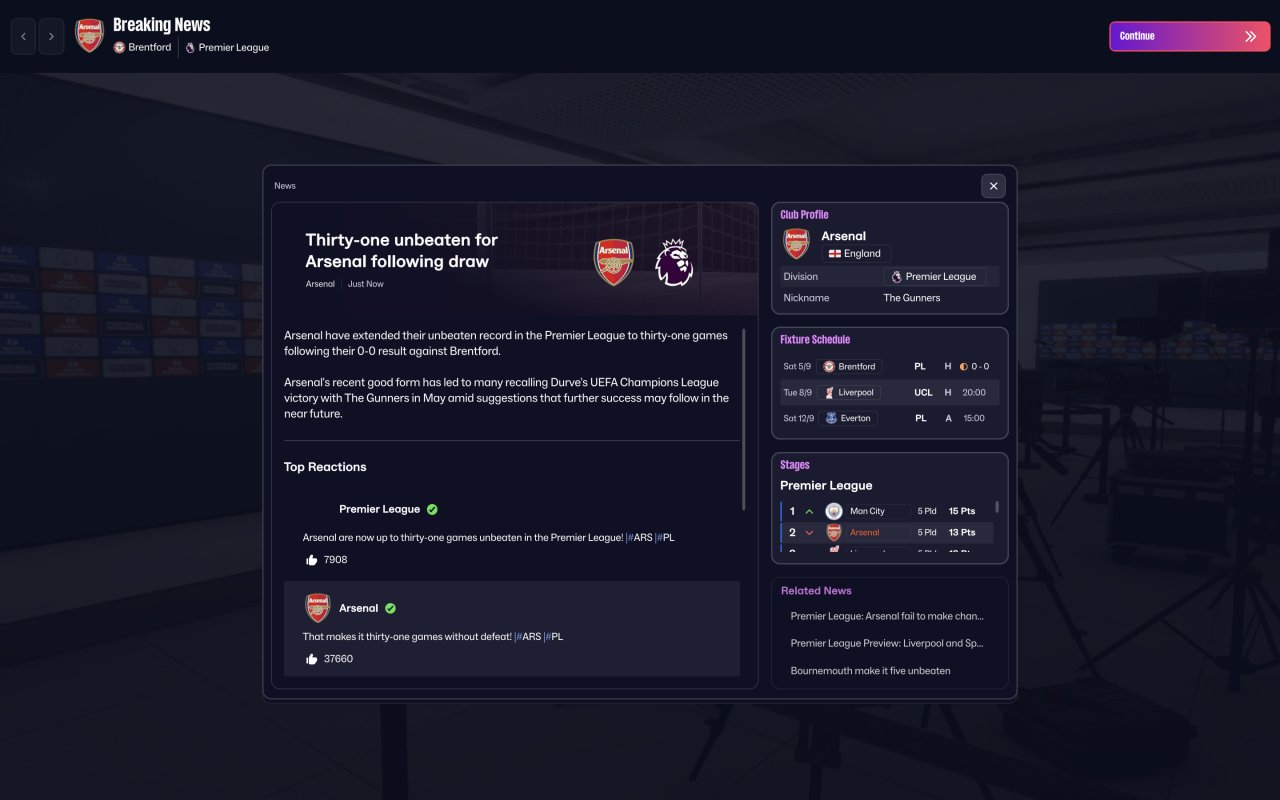Click the back navigation arrow

pos(23,37)
